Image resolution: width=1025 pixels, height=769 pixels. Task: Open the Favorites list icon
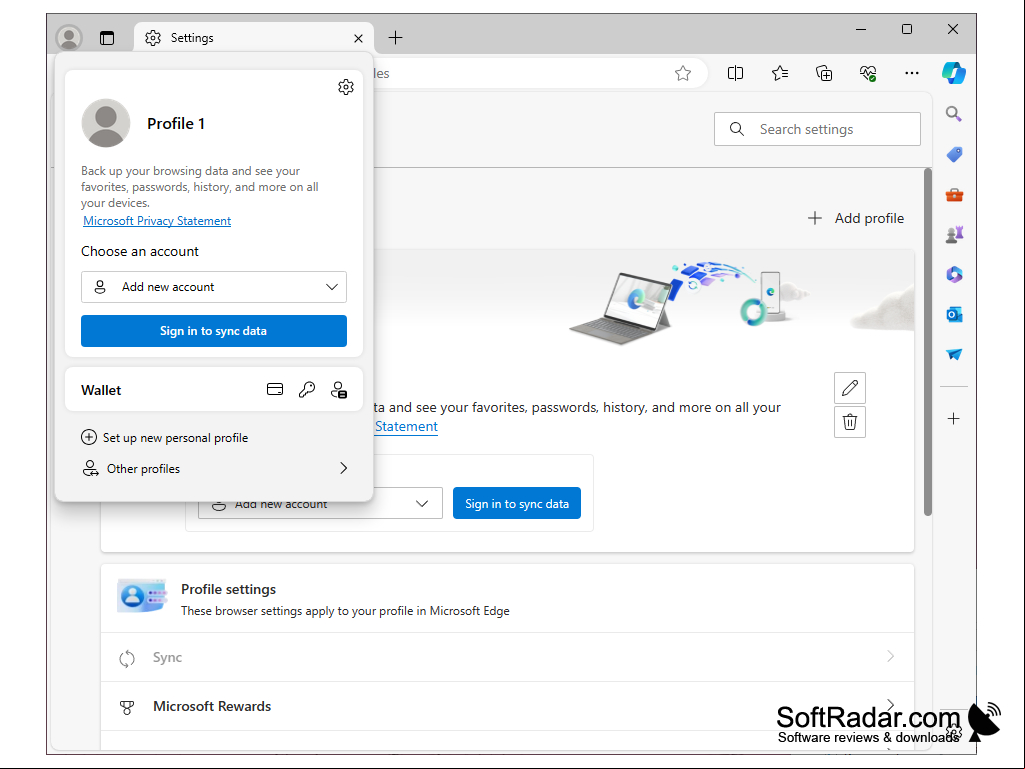point(780,73)
